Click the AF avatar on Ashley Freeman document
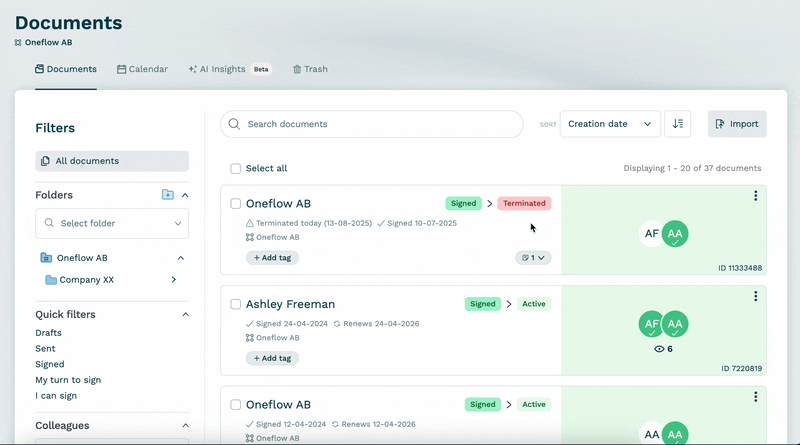The image size is (800, 445). tap(651, 324)
